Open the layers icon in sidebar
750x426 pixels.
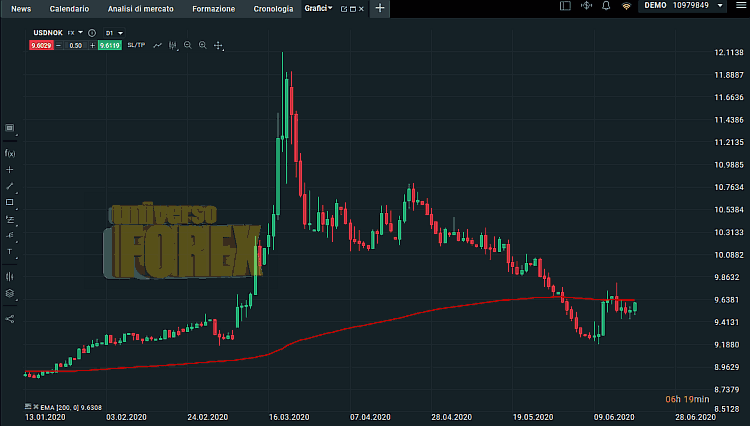click(x=10, y=293)
